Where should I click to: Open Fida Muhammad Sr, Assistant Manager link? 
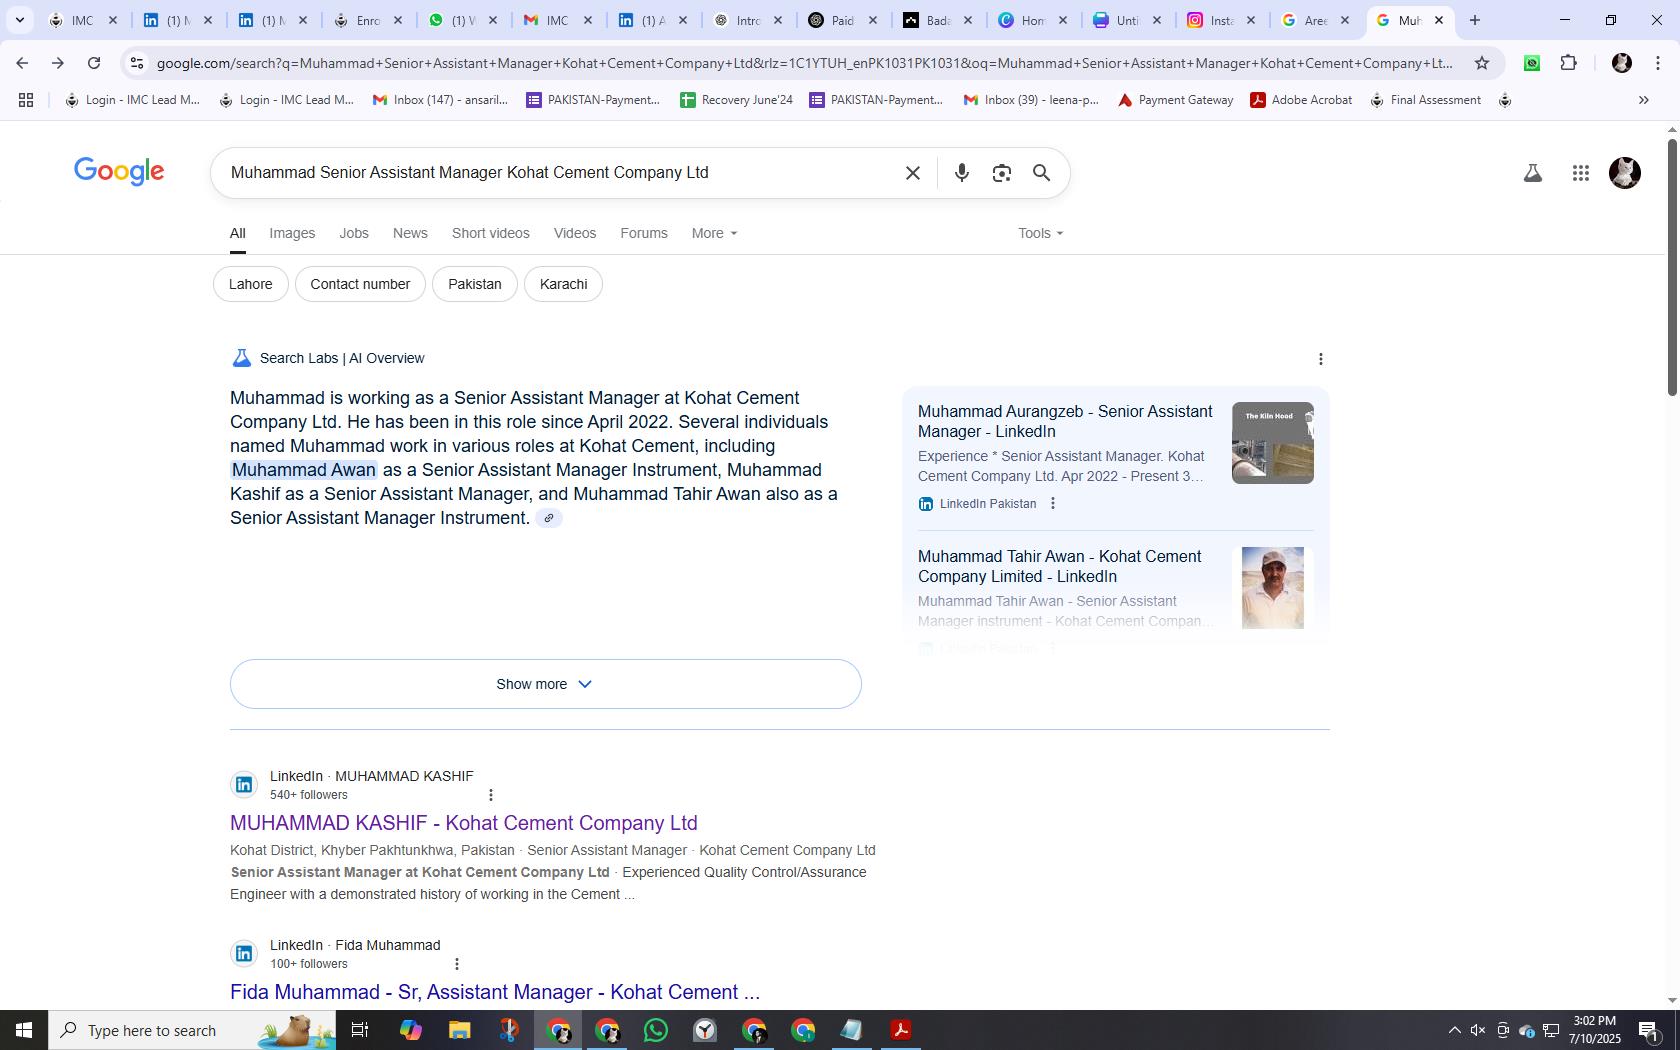[x=495, y=992]
